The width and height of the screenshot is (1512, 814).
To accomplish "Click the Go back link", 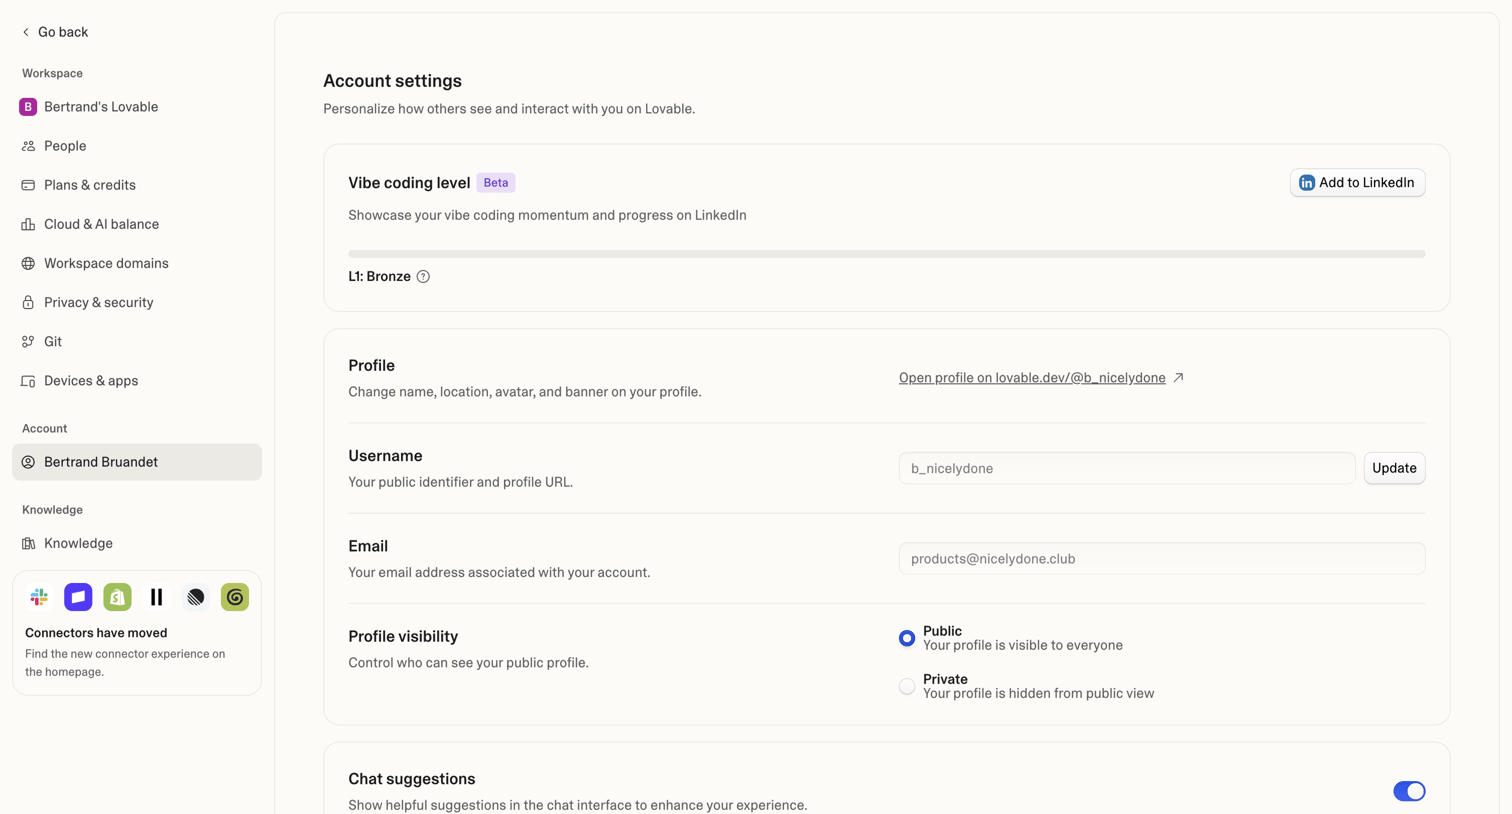I will tap(55, 32).
